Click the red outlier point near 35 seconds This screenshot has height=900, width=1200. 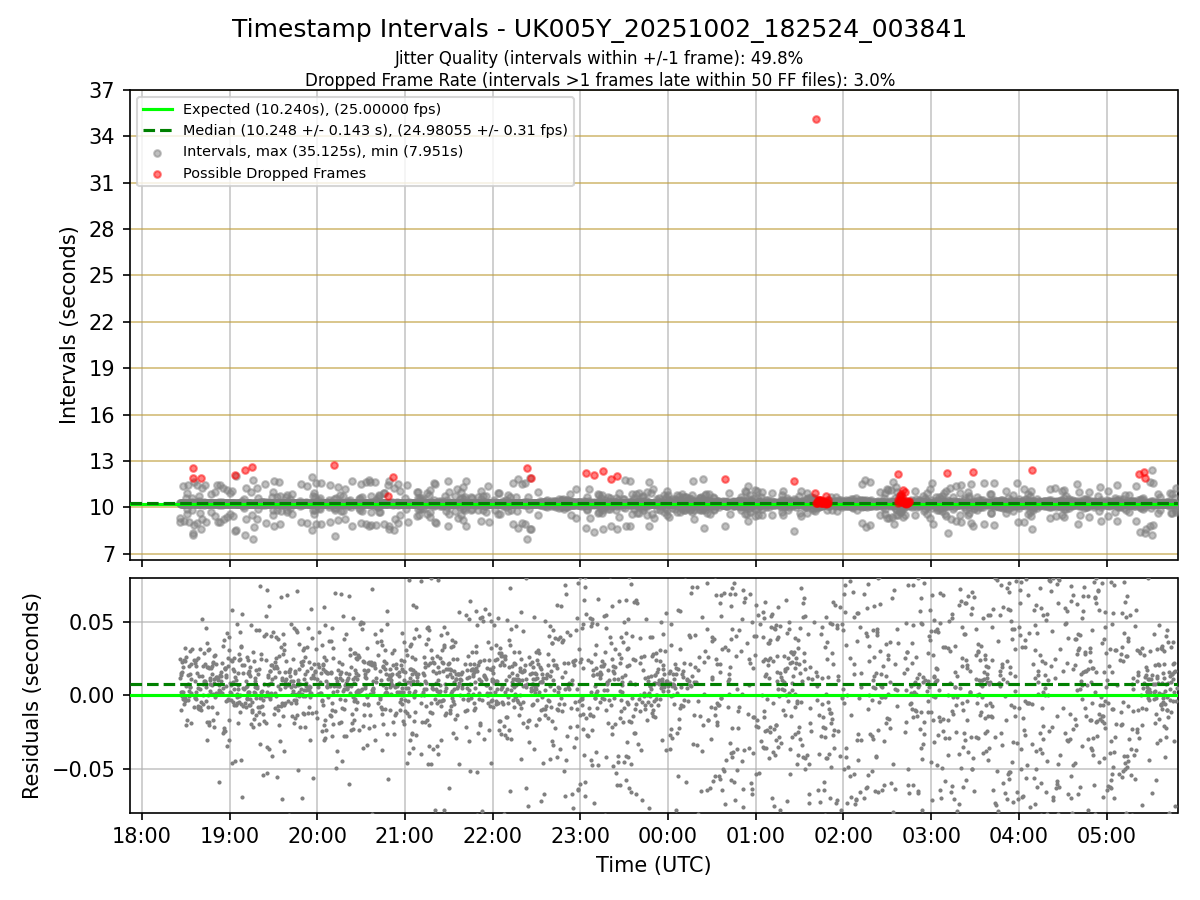(816, 119)
